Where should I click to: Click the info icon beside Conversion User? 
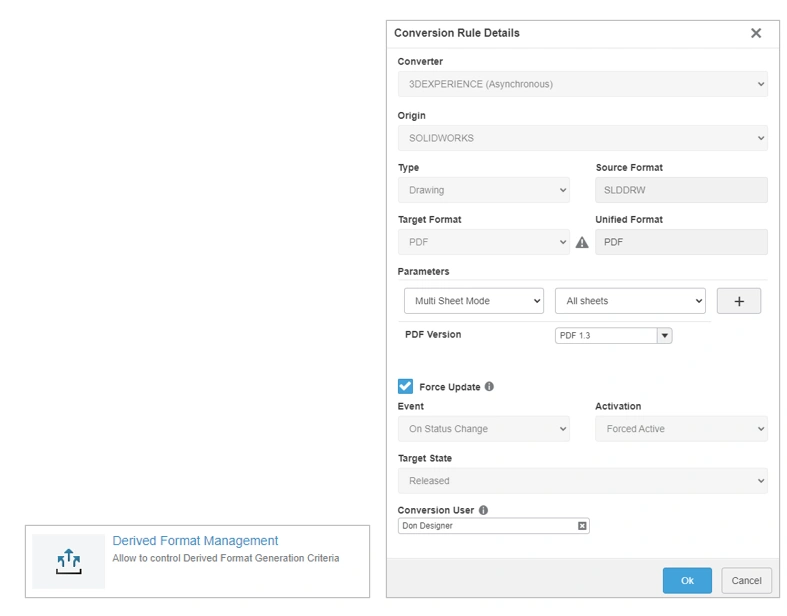[483, 510]
